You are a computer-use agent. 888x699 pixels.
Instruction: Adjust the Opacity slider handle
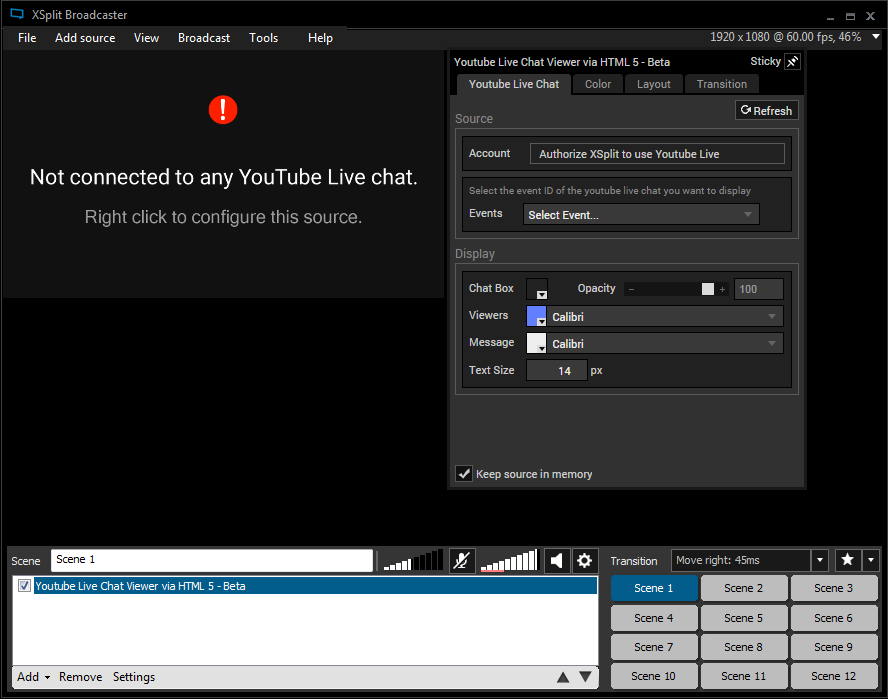click(x=707, y=289)
